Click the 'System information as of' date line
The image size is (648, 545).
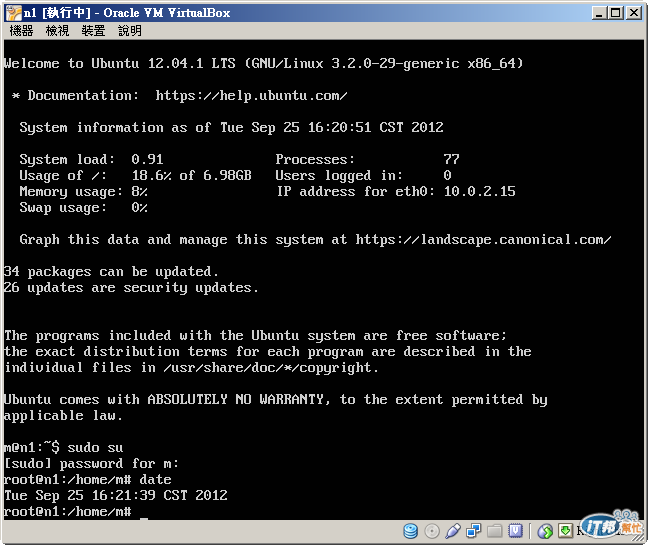click(x=231, y=128)
